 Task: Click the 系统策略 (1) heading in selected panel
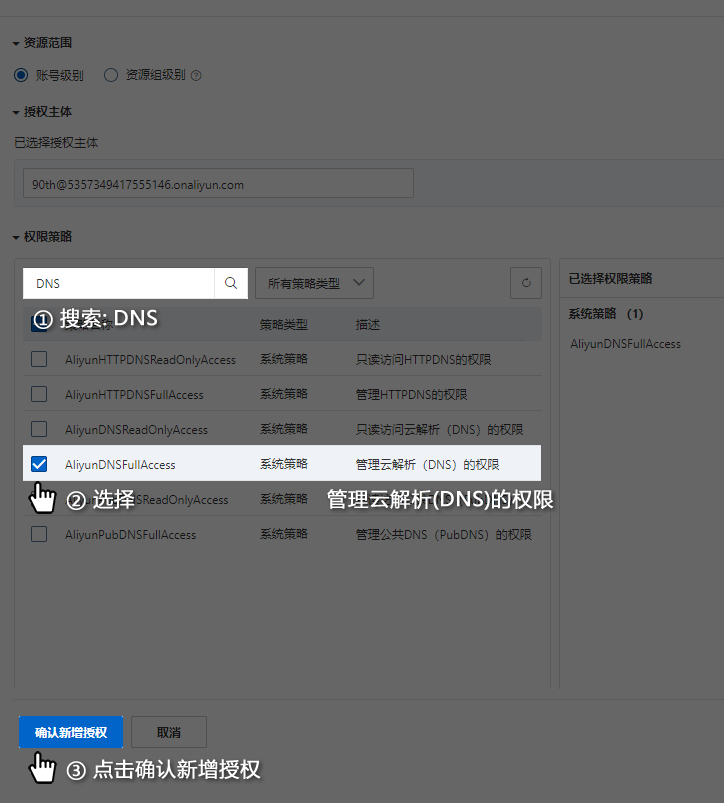point(606,313)
